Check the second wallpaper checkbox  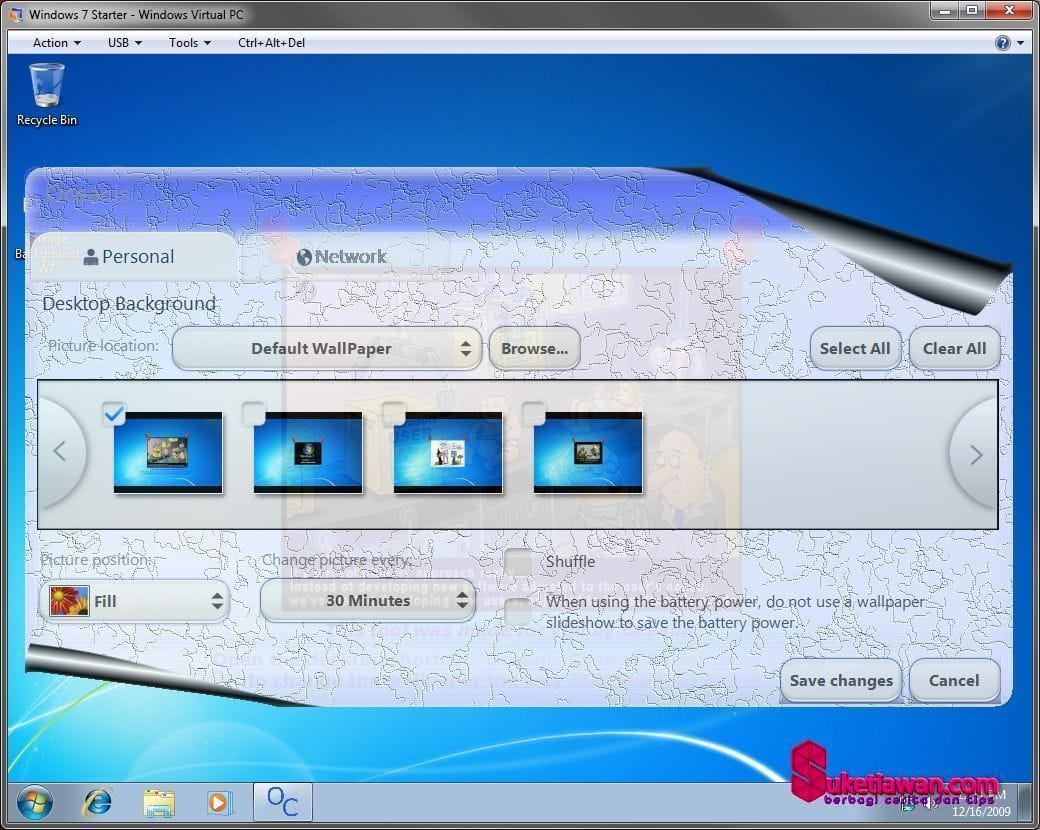(x=254, y=413)
